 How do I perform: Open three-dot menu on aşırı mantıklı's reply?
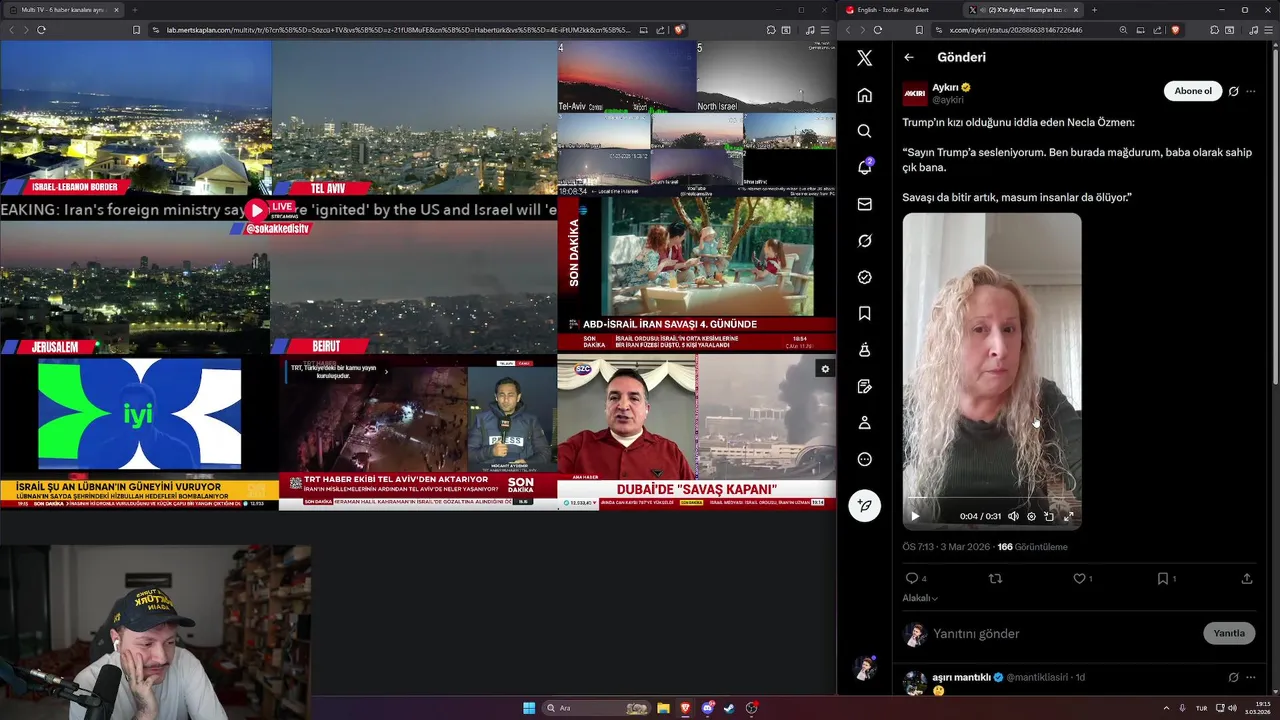pyautogui.click(x=1250, y=677)
